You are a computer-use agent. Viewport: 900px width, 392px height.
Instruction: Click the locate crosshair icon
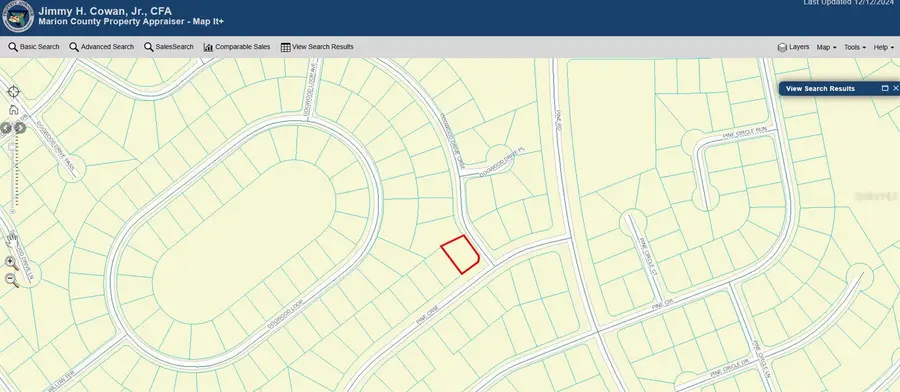(13, 92)
